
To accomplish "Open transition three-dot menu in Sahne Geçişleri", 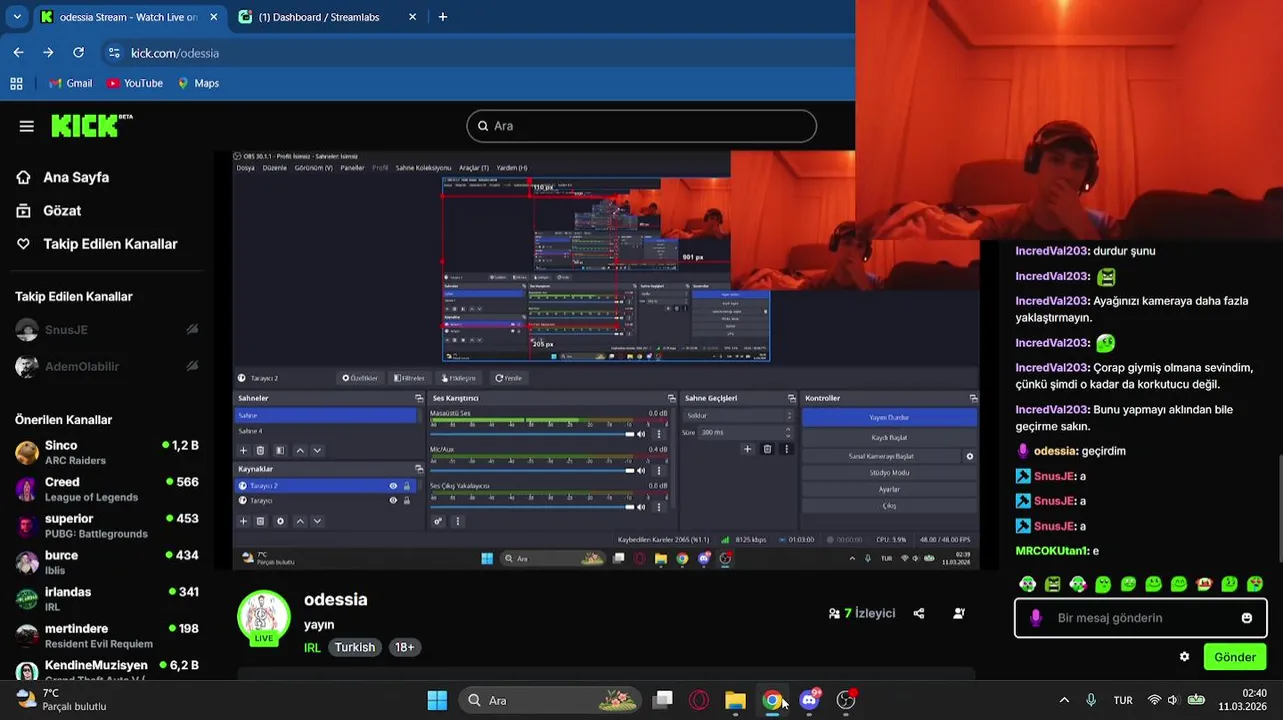I will coord(786,449).
